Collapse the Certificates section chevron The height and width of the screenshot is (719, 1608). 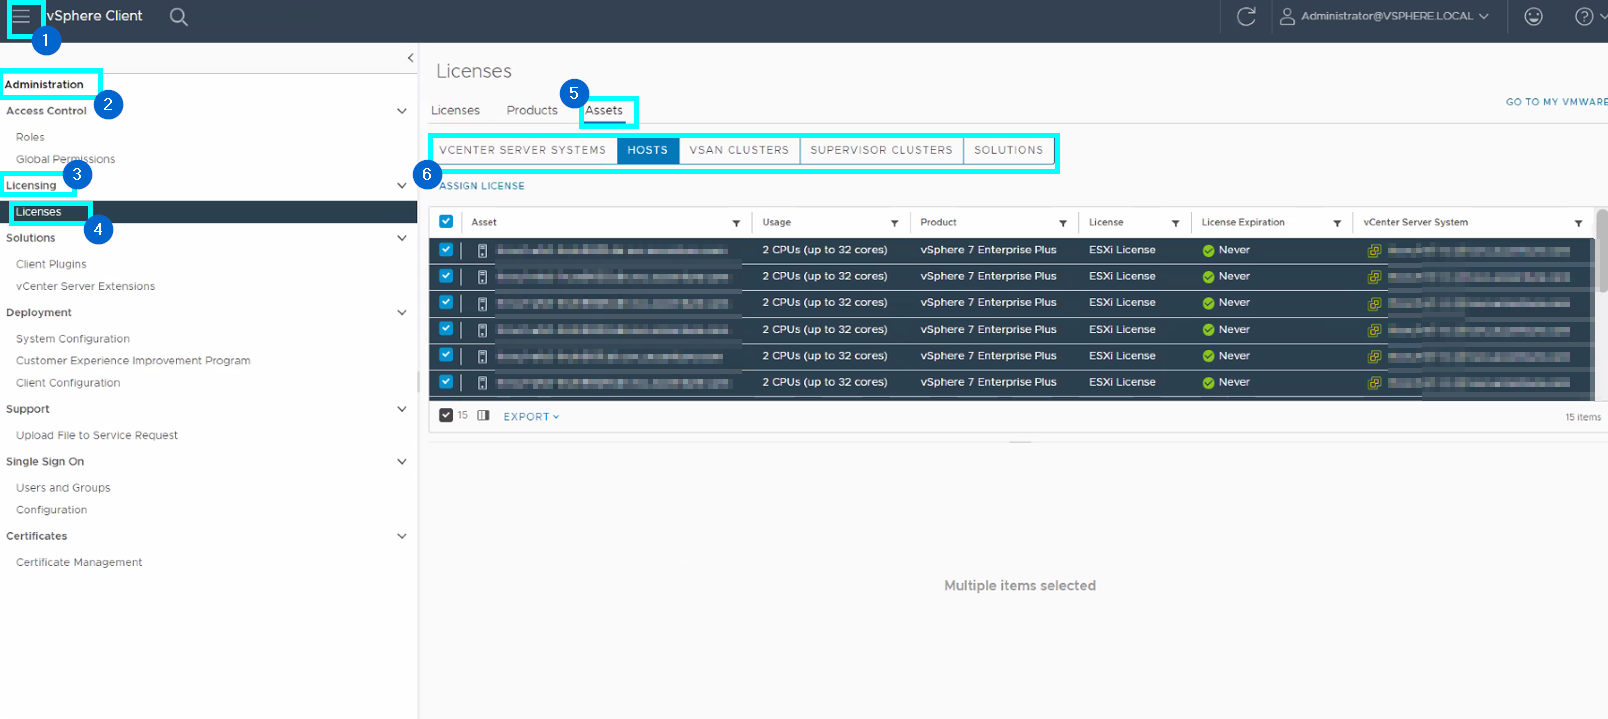[x=402, y=536]
